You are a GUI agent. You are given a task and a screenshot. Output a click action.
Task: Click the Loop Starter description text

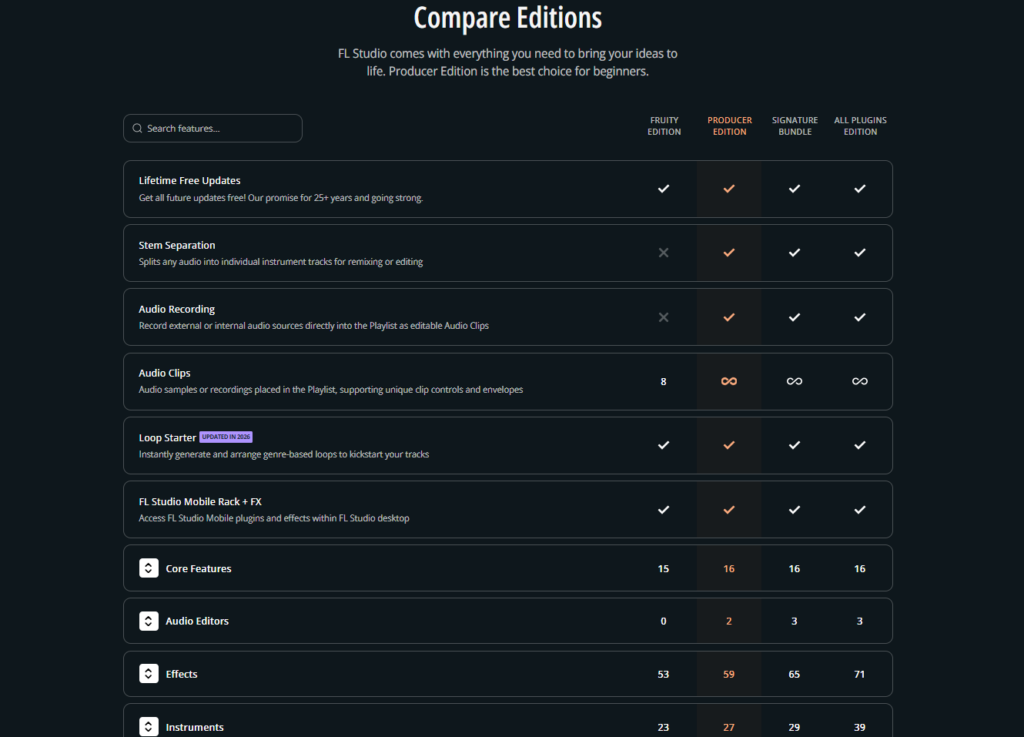[x=284, y=454]
